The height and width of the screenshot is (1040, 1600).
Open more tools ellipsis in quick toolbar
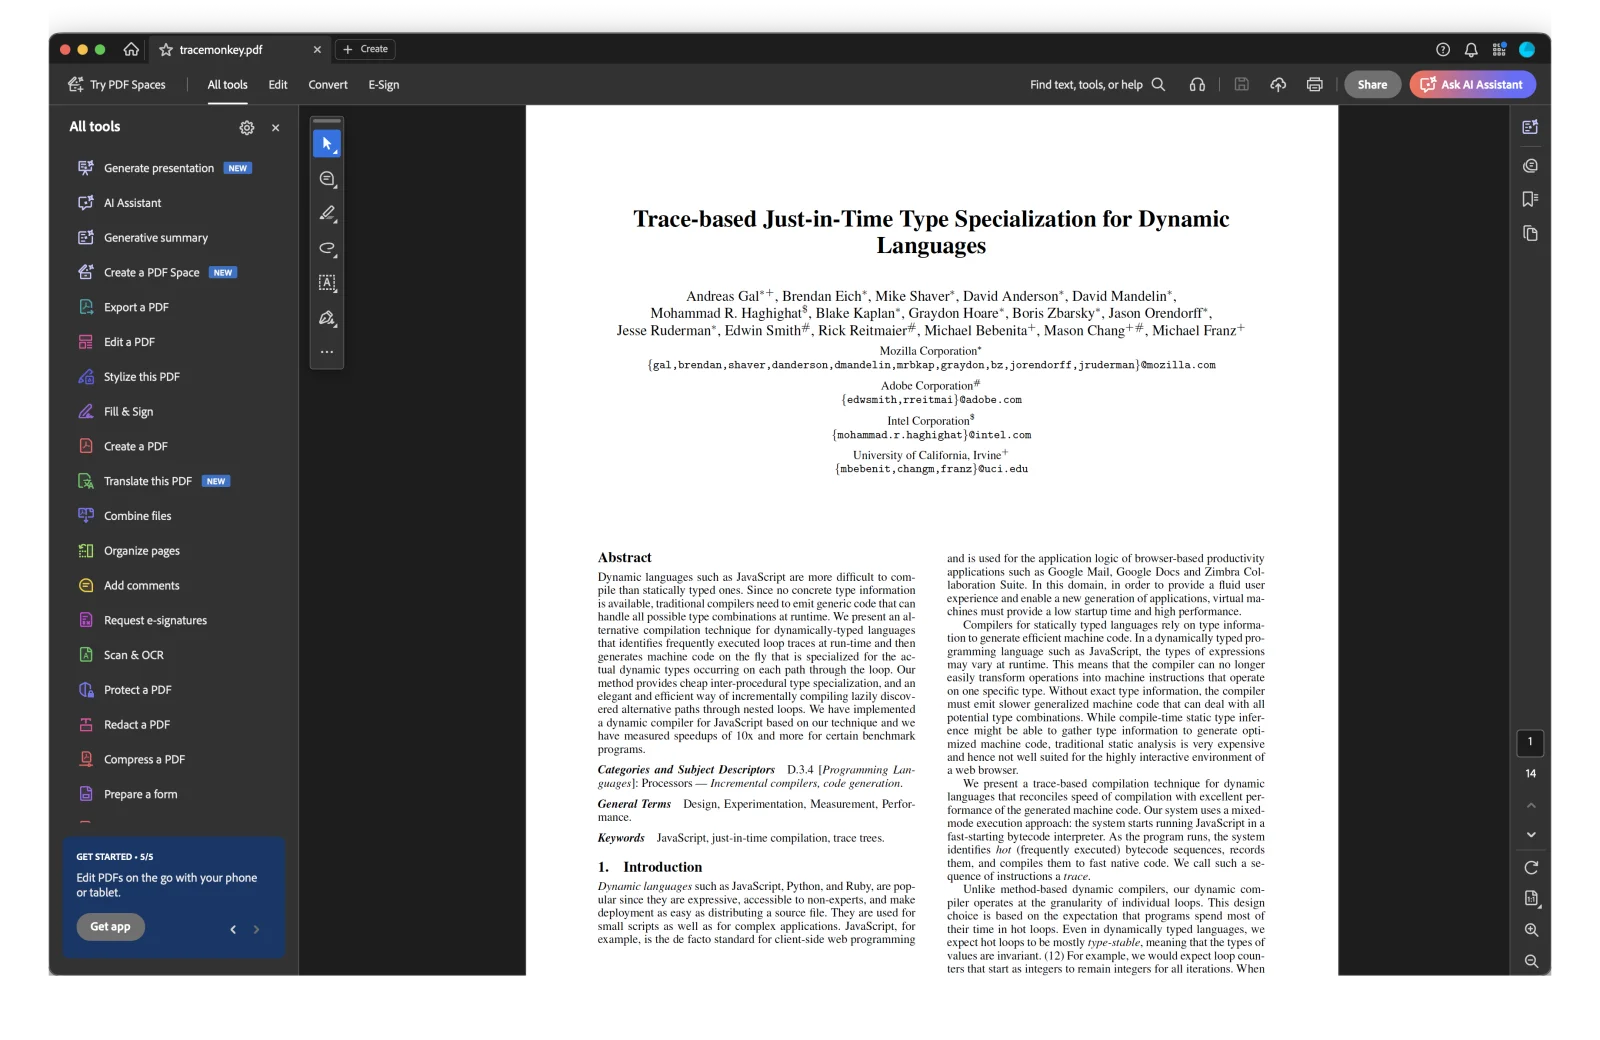coord(327,352)
